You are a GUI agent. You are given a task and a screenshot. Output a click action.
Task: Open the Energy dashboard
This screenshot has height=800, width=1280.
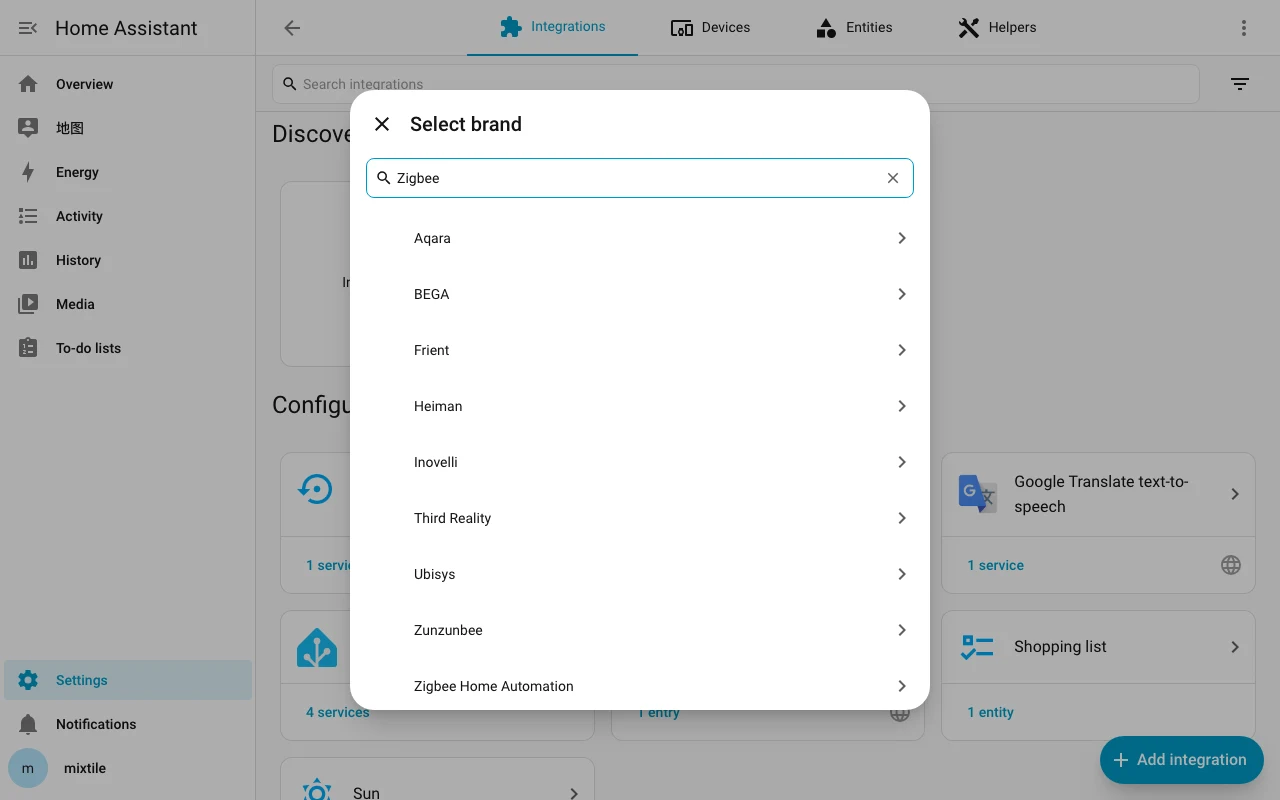tap(128, 172)
